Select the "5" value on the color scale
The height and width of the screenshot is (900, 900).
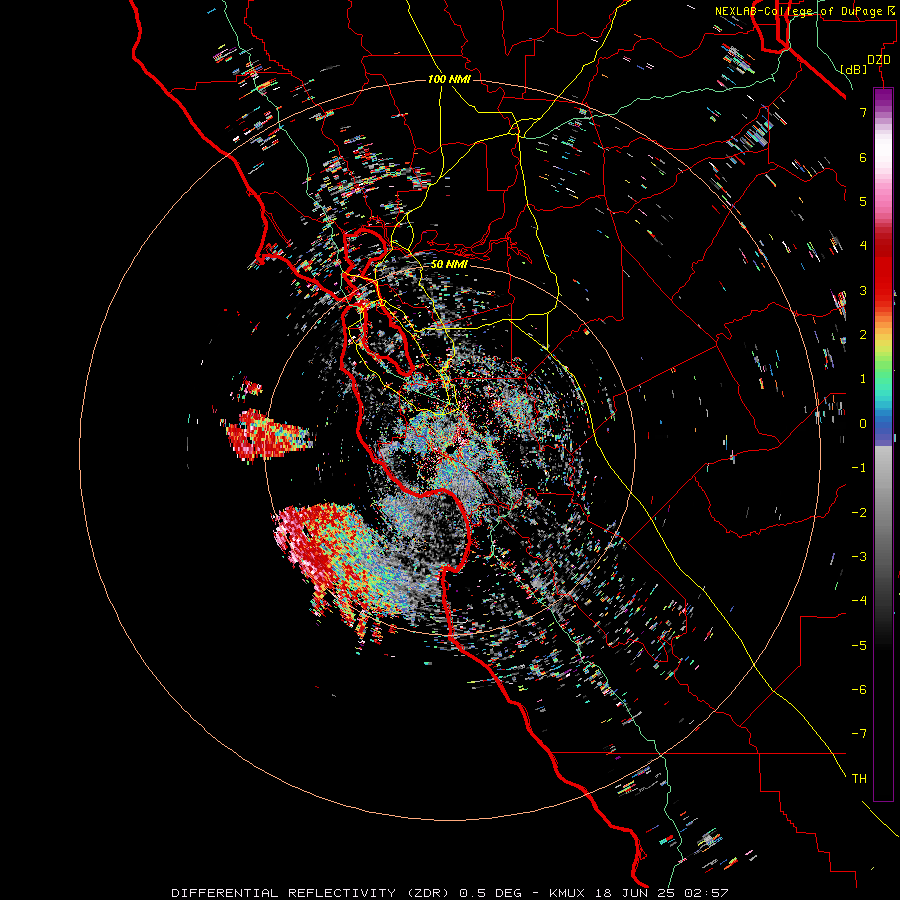863,201
